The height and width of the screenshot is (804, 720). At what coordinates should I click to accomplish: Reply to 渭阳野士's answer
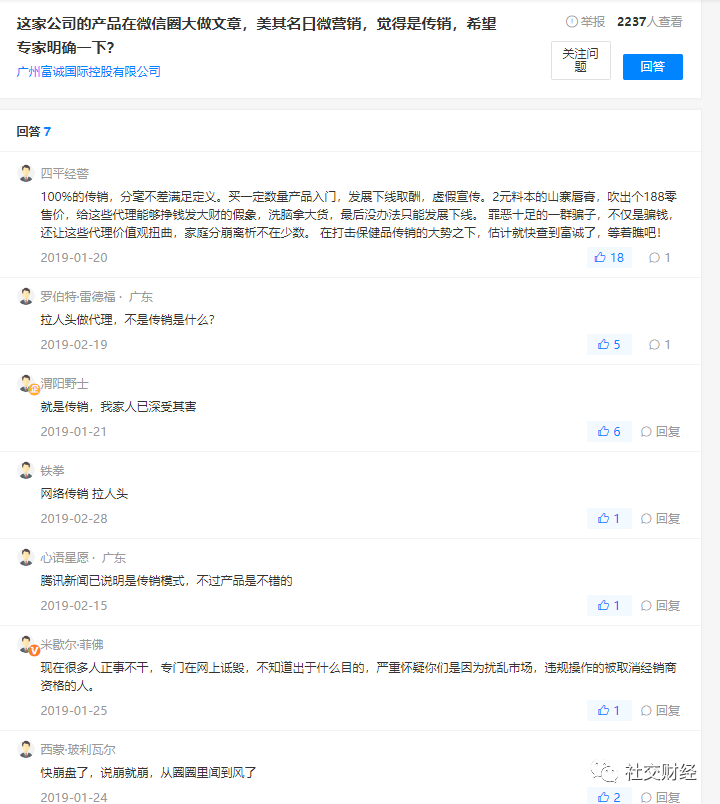[x=660, y=432]
